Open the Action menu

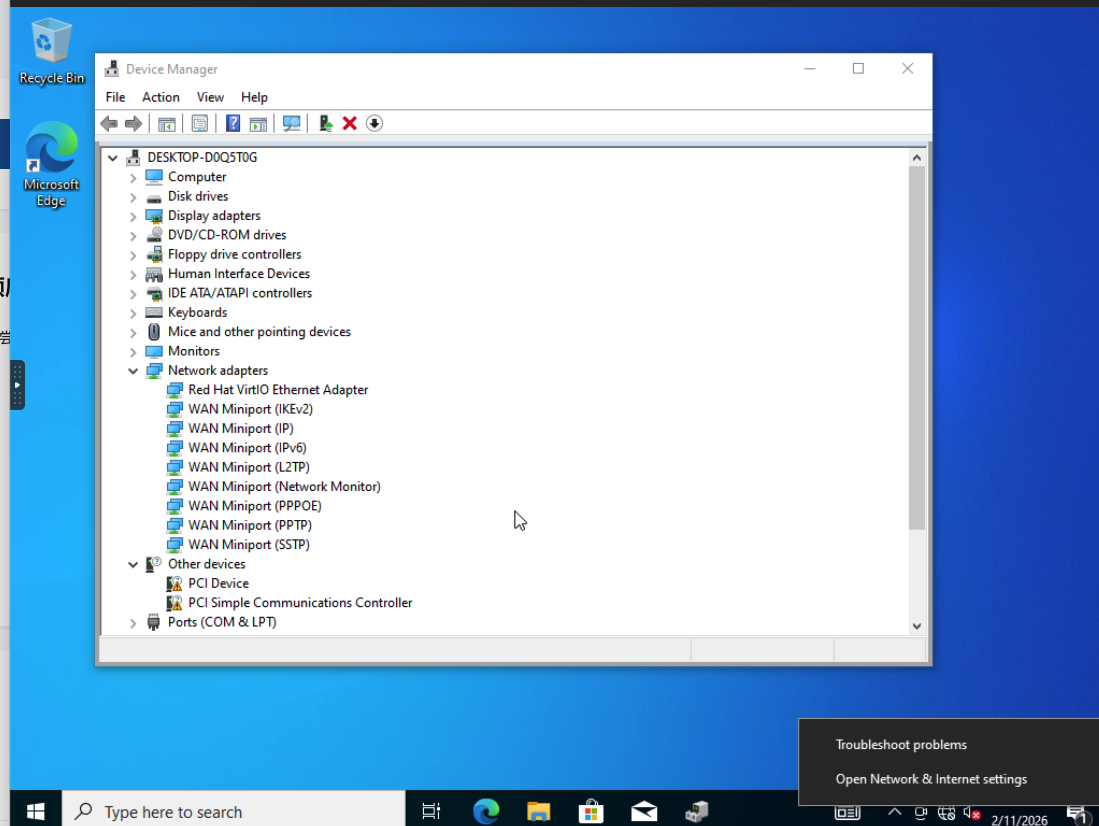tap(161, 97)
